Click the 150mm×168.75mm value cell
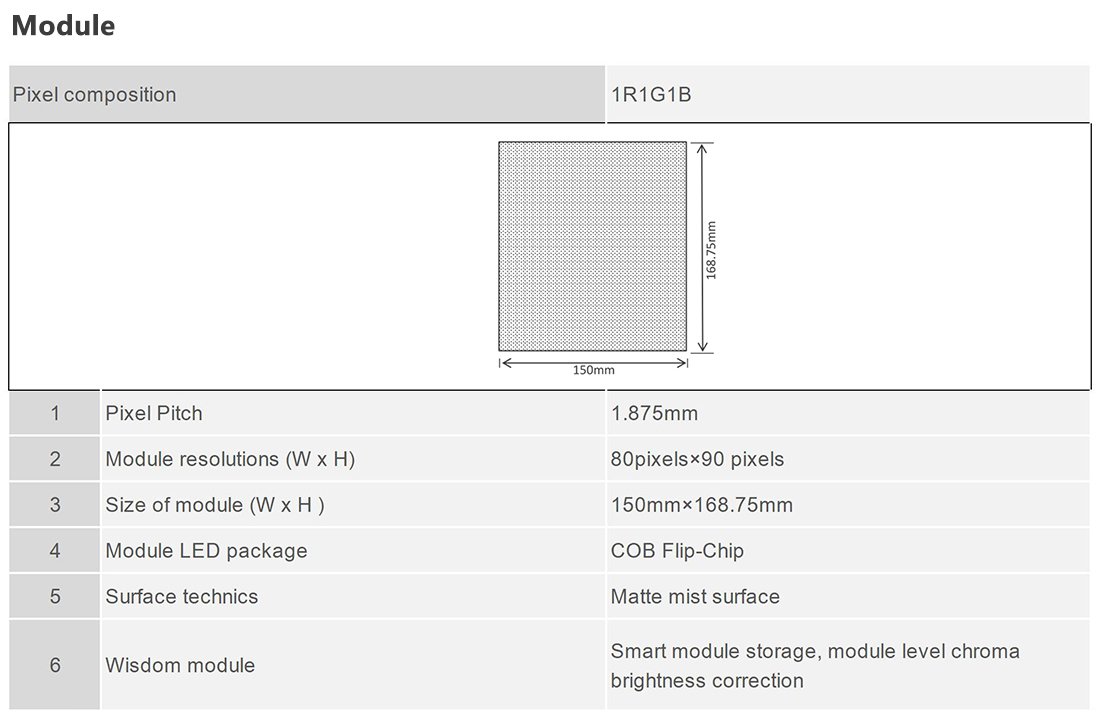Viewport: 1100px width, 726px height. [x=848, y=505]
